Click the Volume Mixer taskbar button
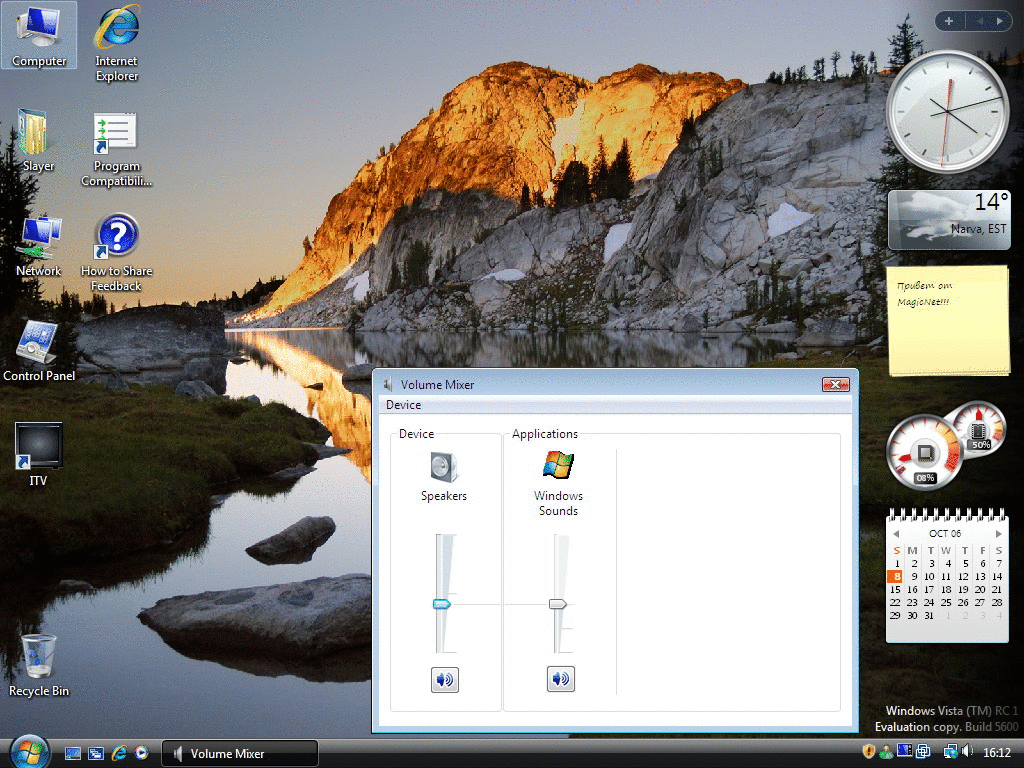Viewport: 1024px width, 768px height. point(240,754)
